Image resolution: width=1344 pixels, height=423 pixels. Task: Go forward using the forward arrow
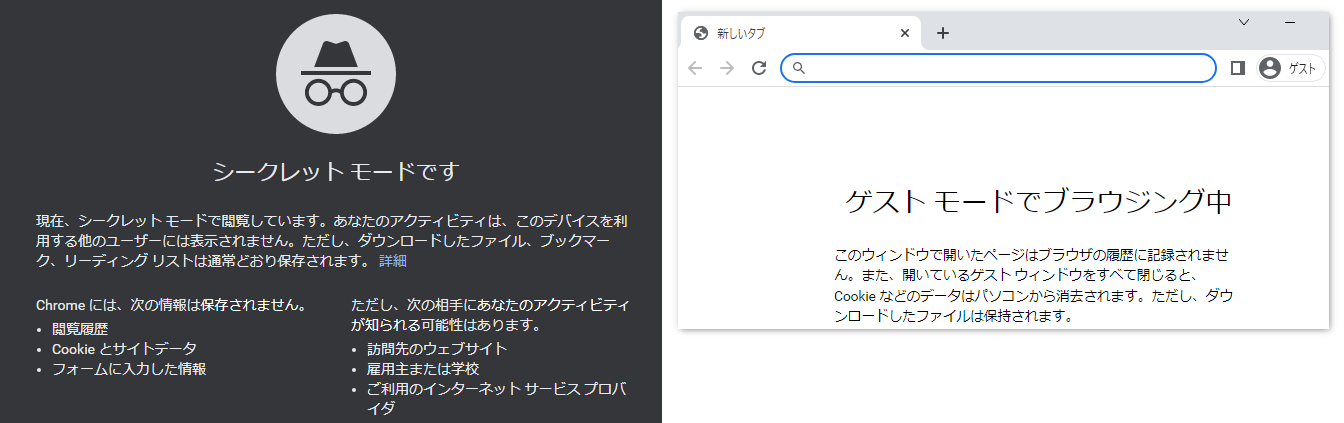coord(727,68)
